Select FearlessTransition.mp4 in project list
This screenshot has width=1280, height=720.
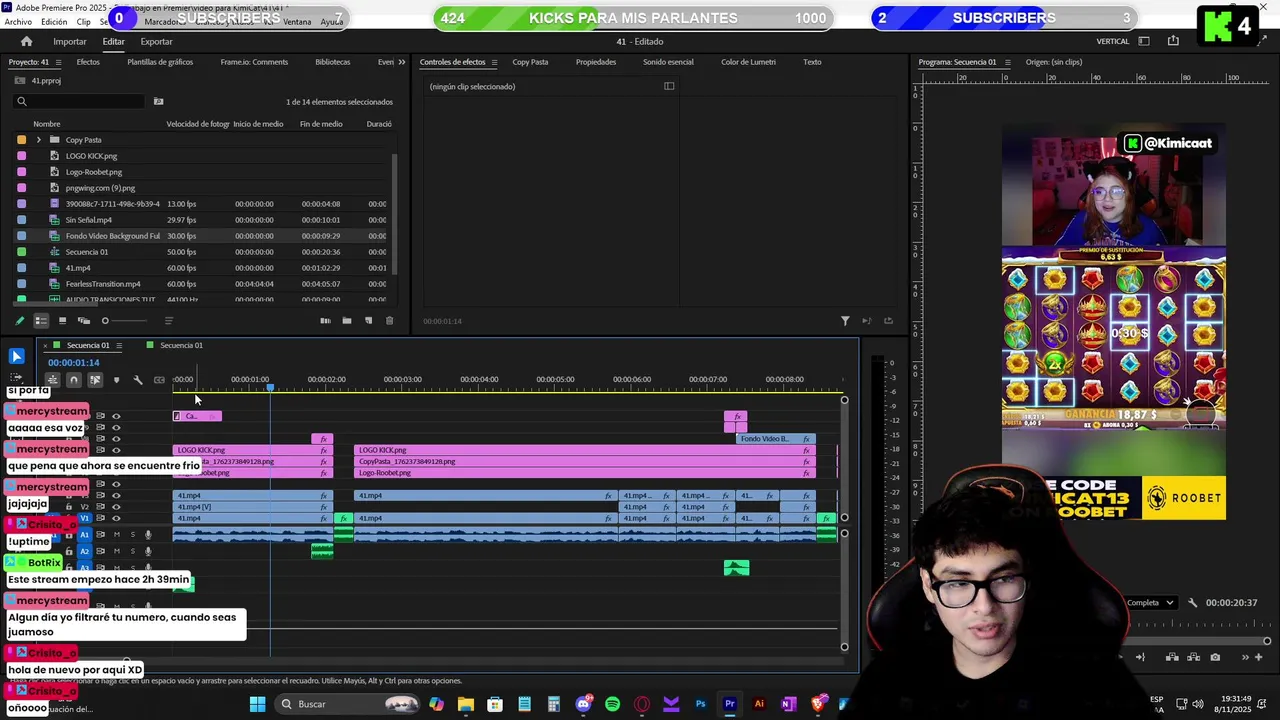click(x=103, y=284)
